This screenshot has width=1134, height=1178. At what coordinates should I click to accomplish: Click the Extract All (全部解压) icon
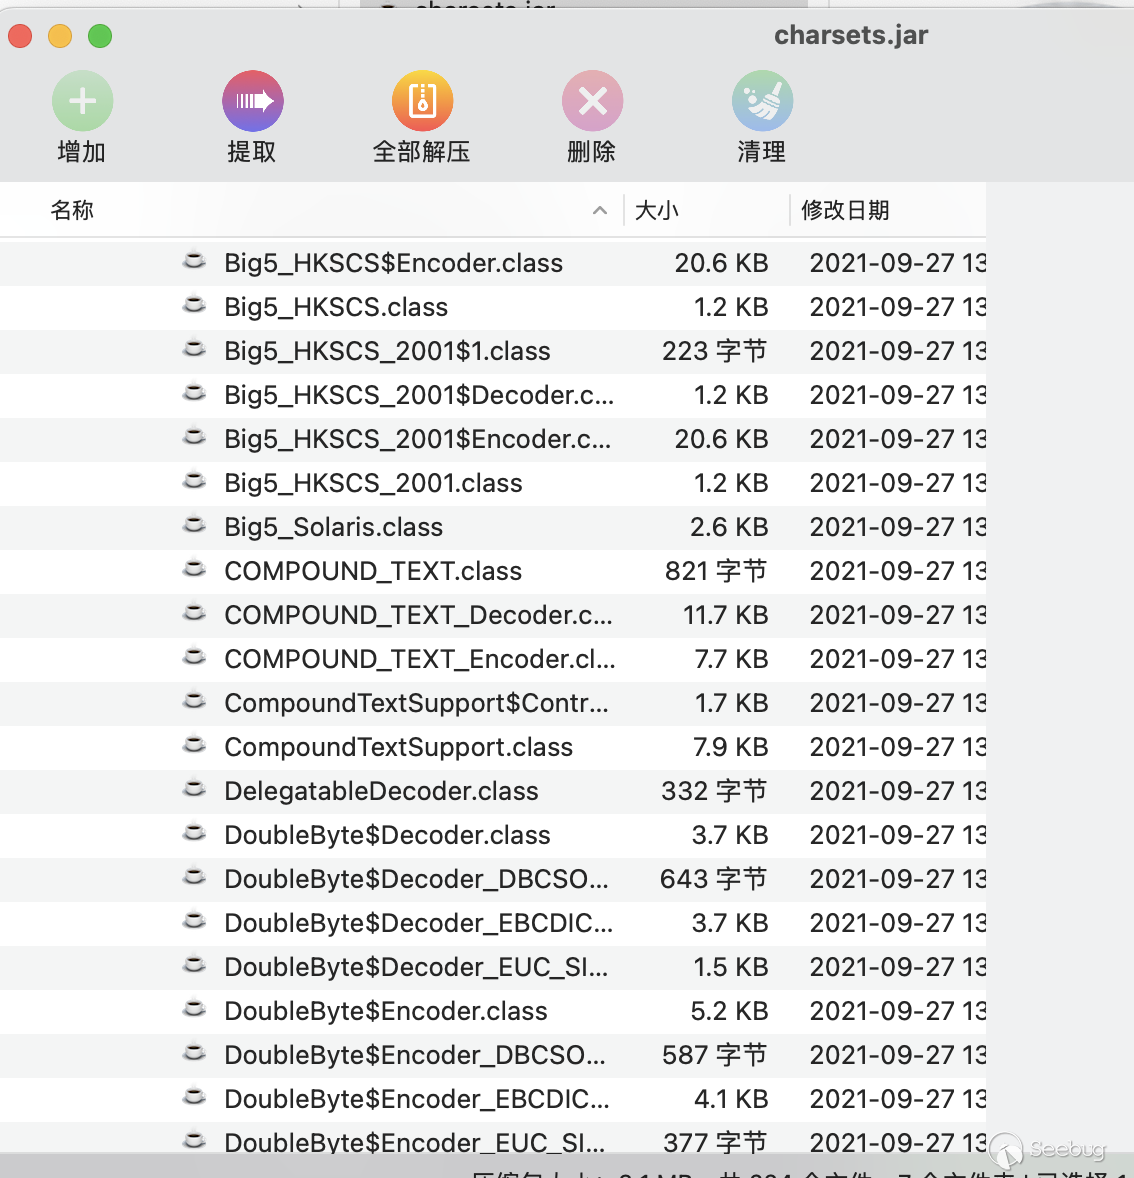pos(422,101)
